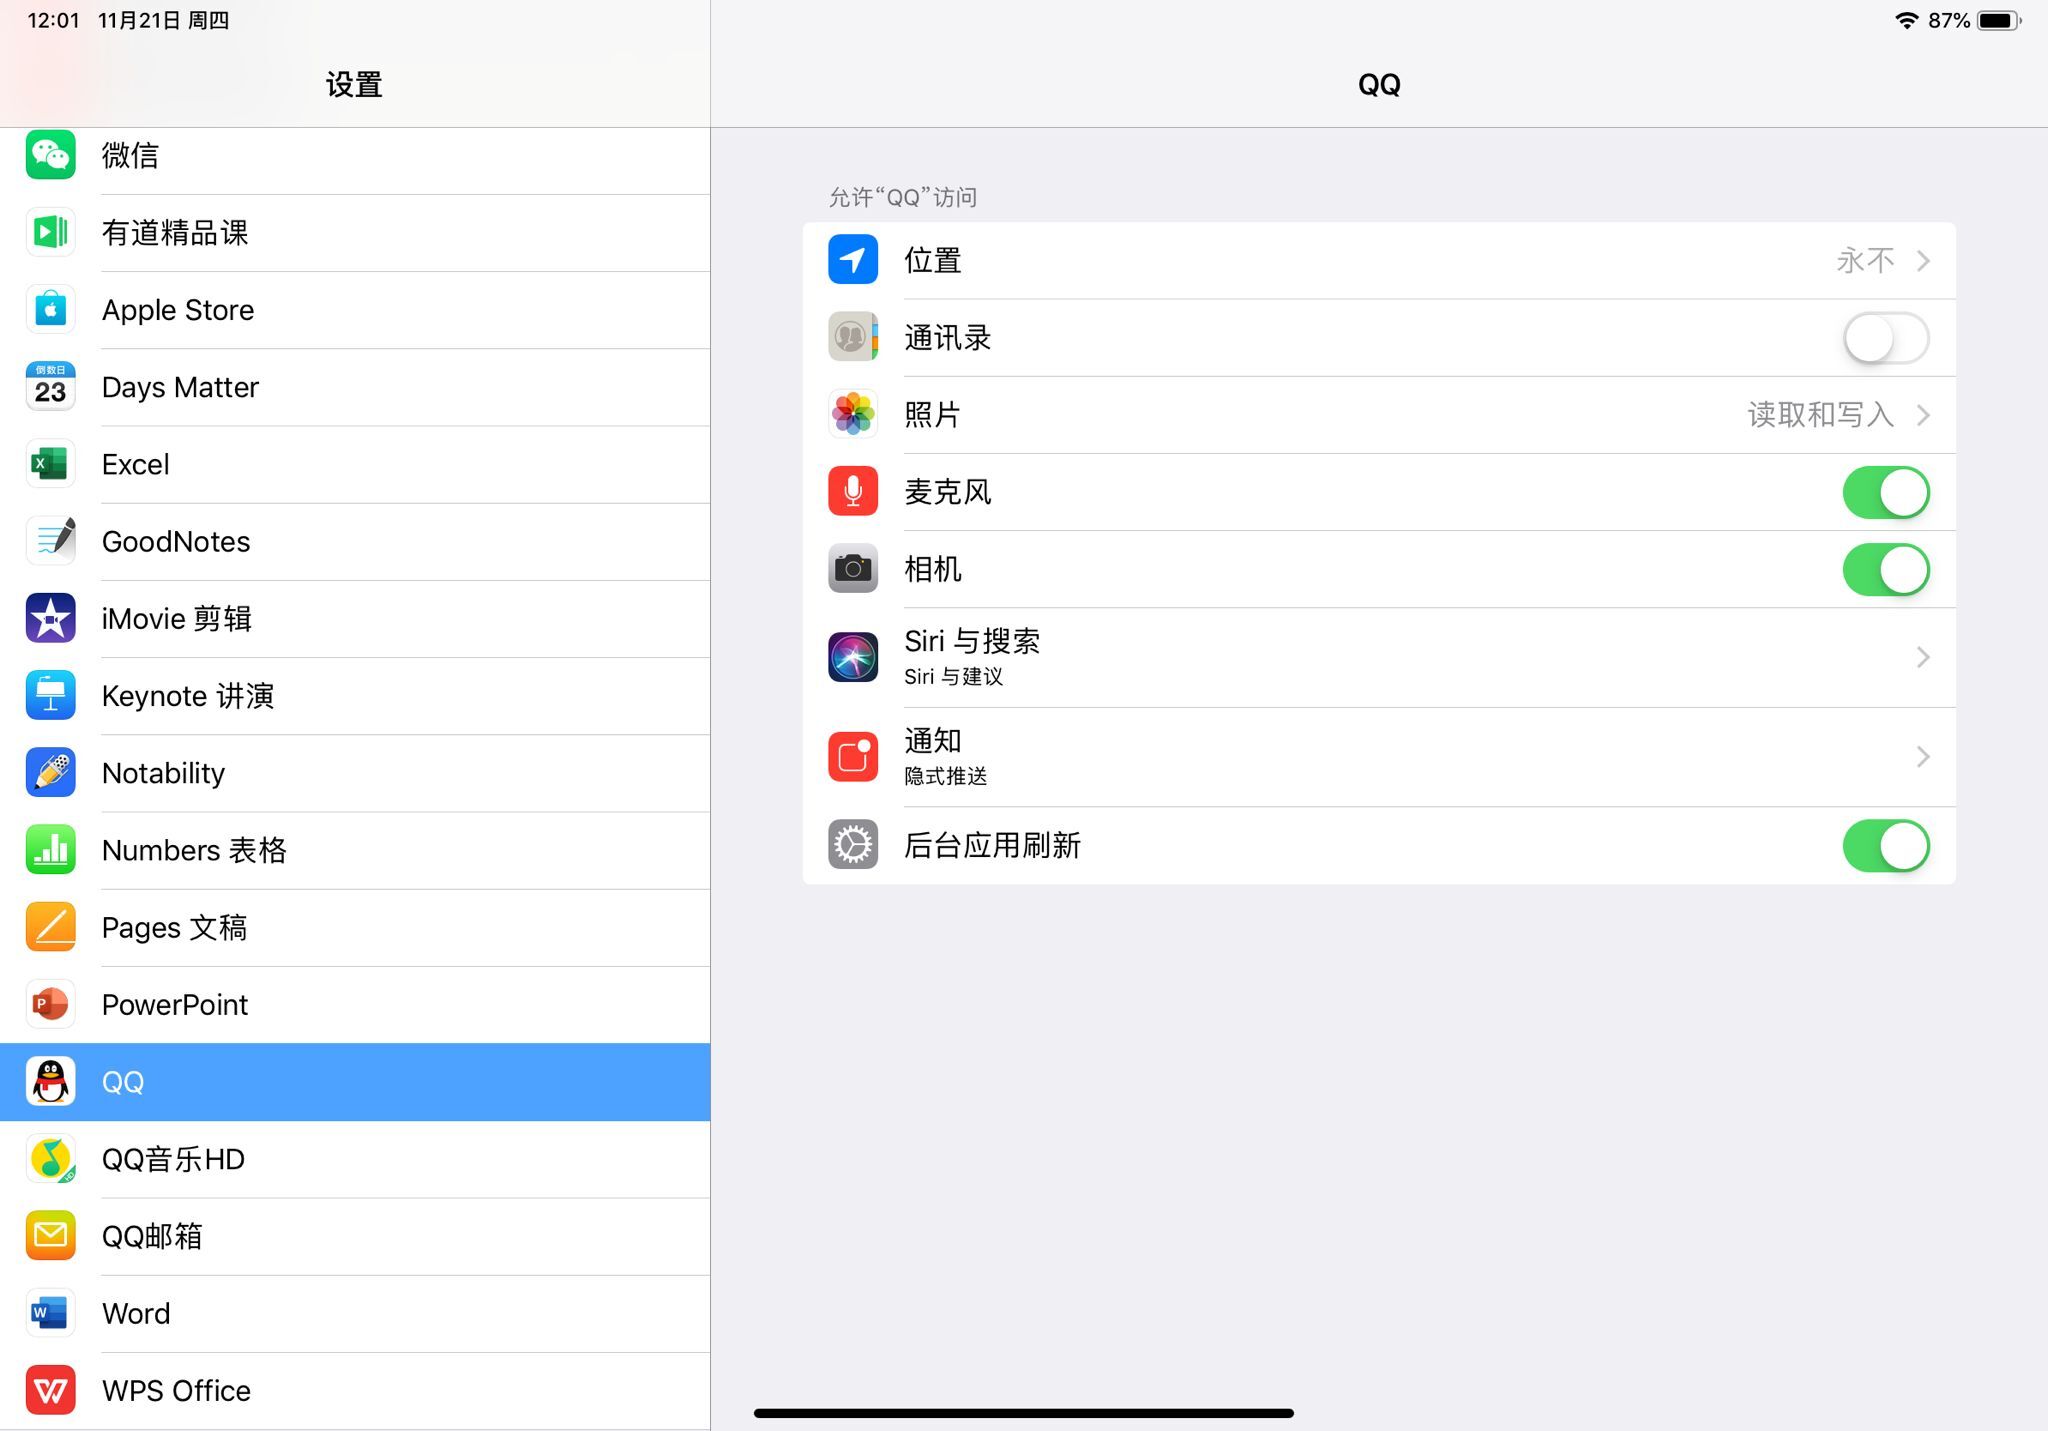Turn off the Microphone toggle
2048x1431 pixels.
tap(1884, 492)
